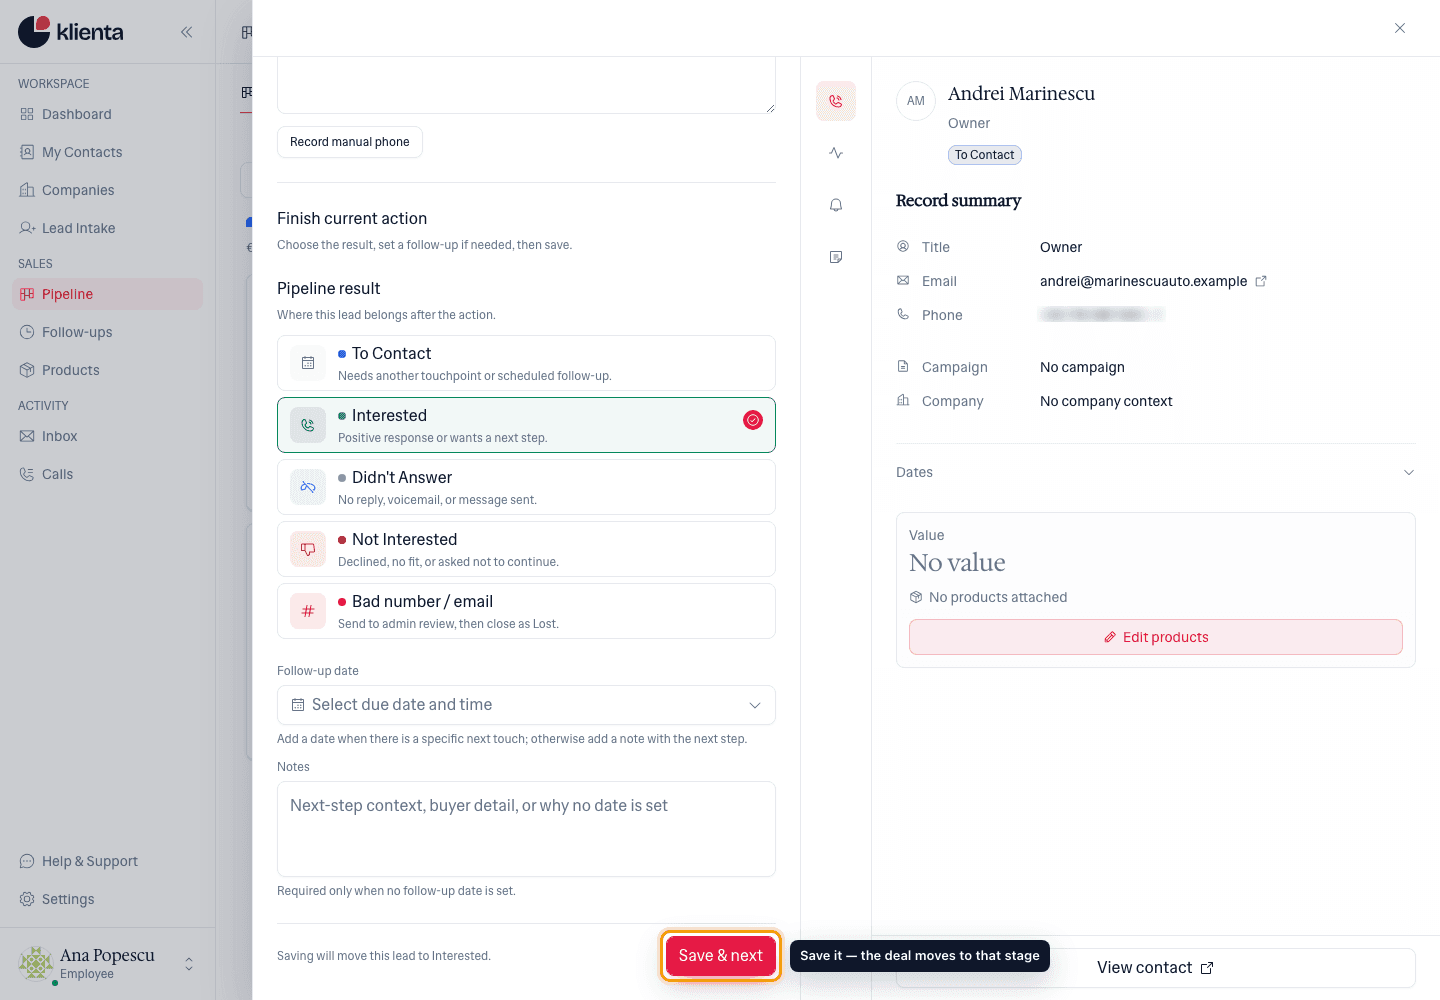Screen dimensions: 1440x1000
Task: Click the Title field icon
Action: tap(903, 246)
